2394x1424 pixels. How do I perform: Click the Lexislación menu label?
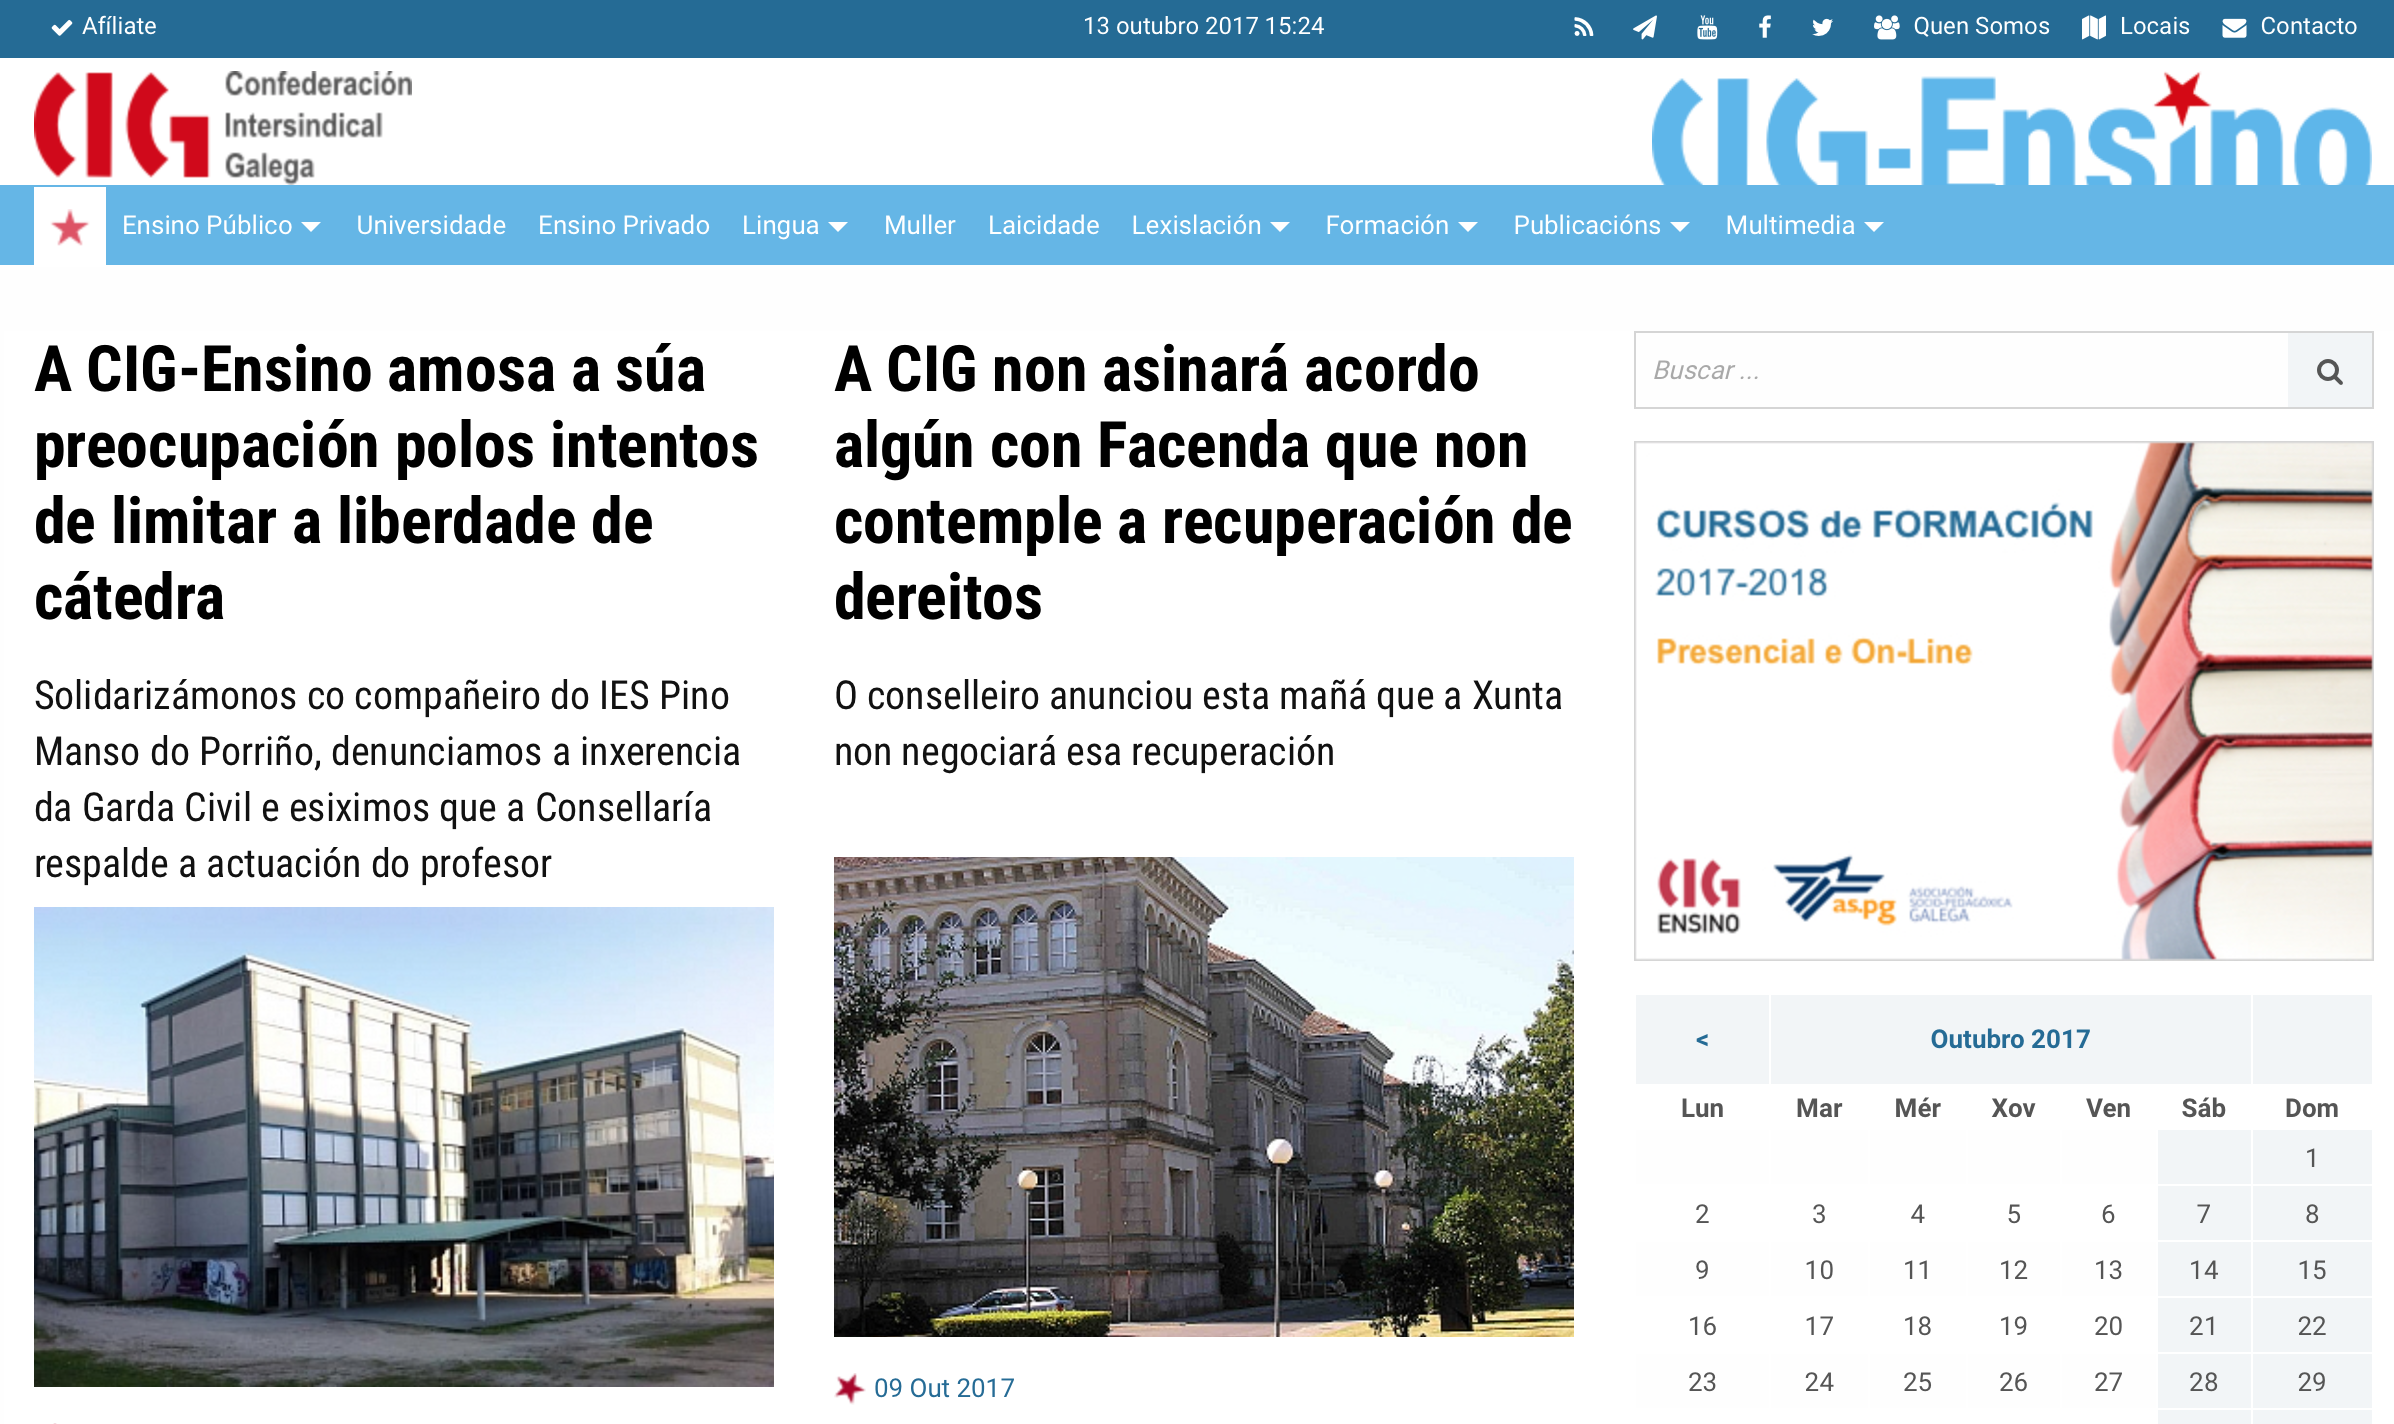tap(1196, 225)
